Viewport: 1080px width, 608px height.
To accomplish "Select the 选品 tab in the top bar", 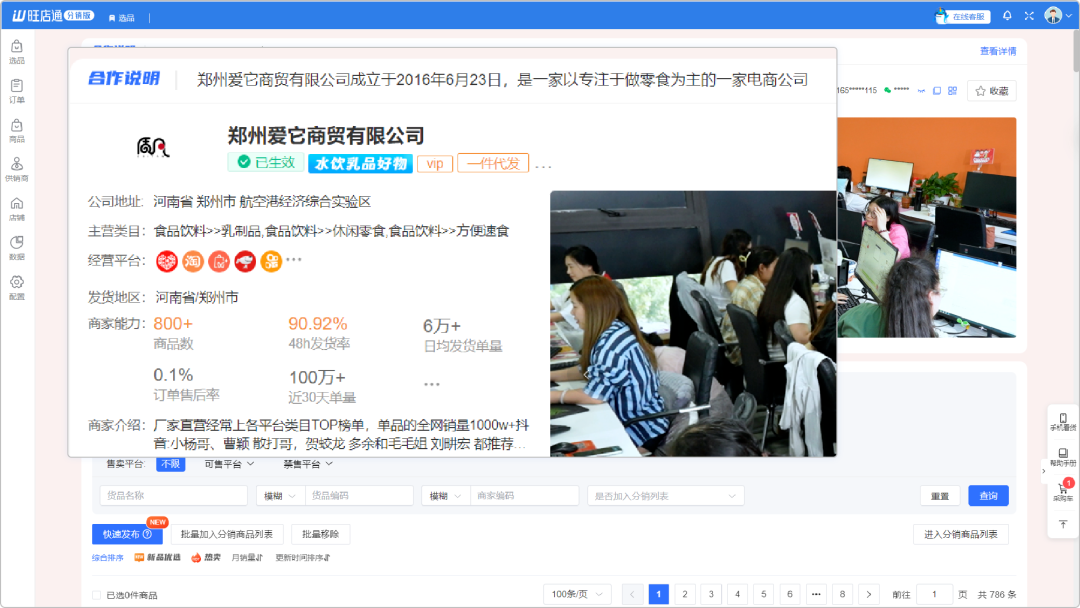I will click(x=122, y=18).
